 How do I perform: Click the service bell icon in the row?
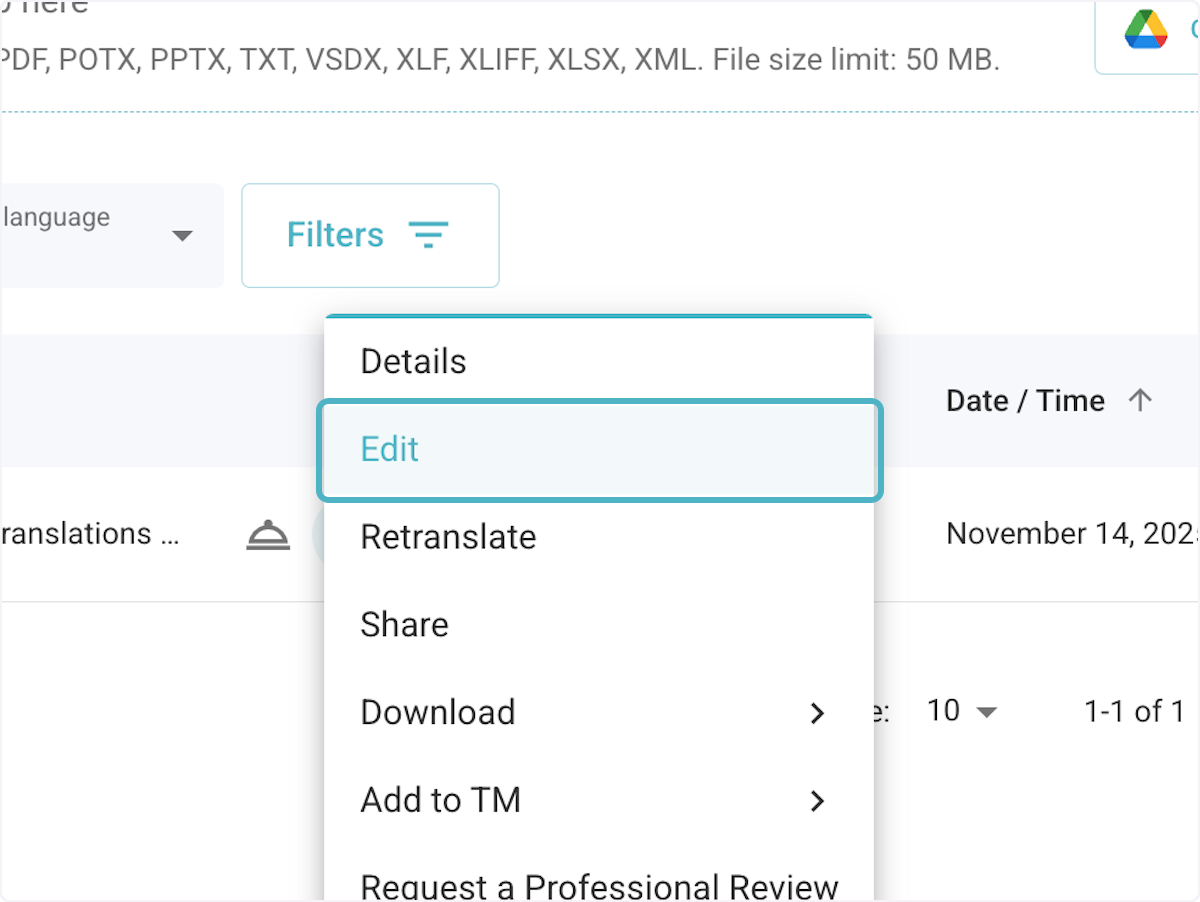[268, 536]
